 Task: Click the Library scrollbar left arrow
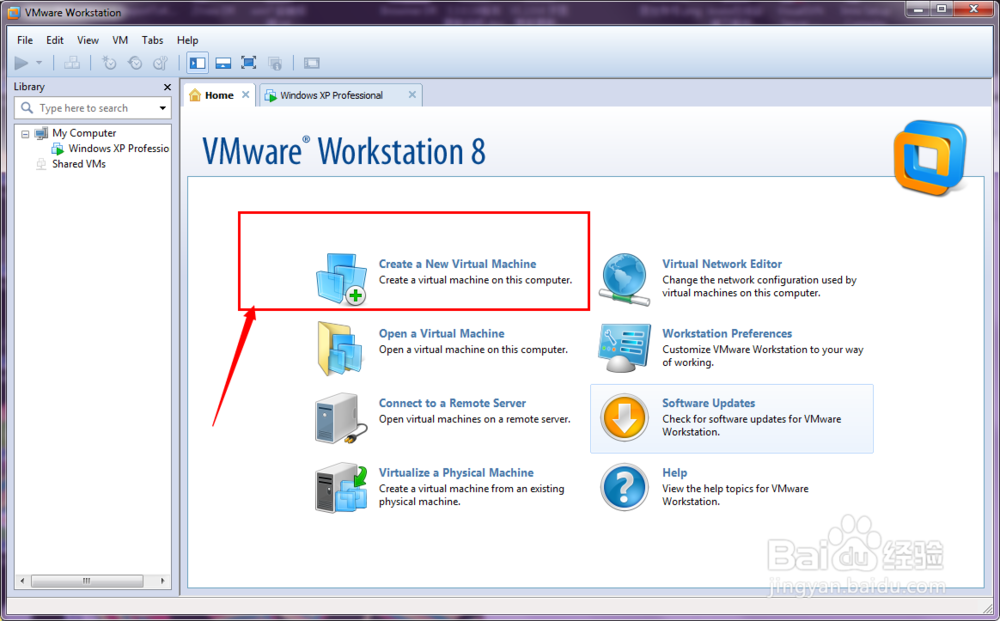22,581
